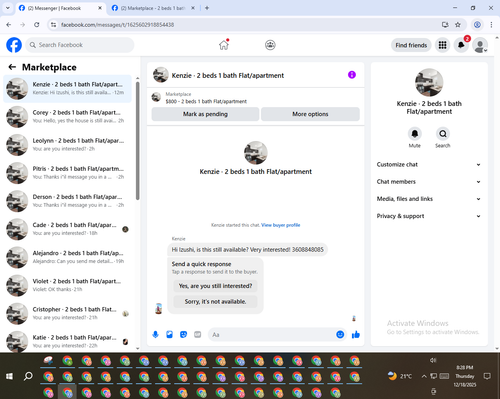Click the Find friends button
The width and height of the screenshot is (500, 399).
(411, 45)
